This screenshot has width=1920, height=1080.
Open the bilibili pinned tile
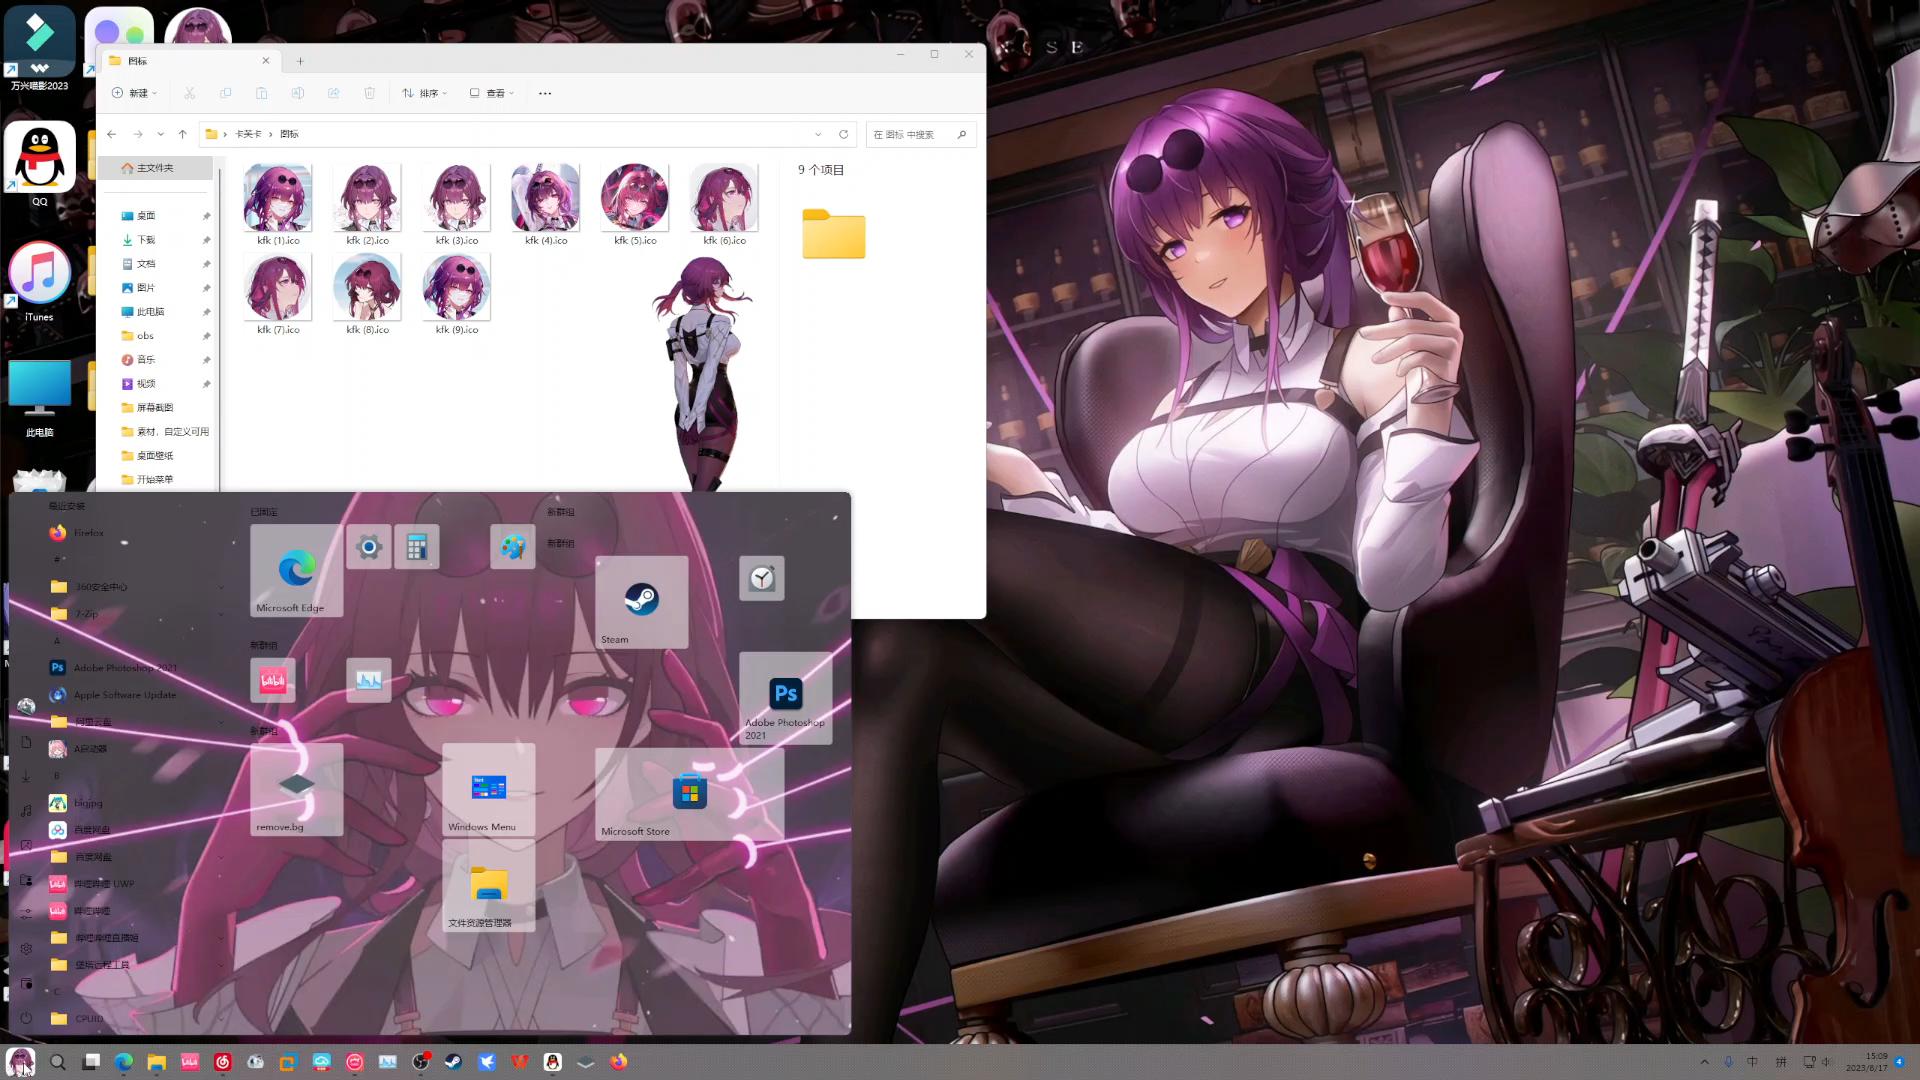[x=272, y=681]
